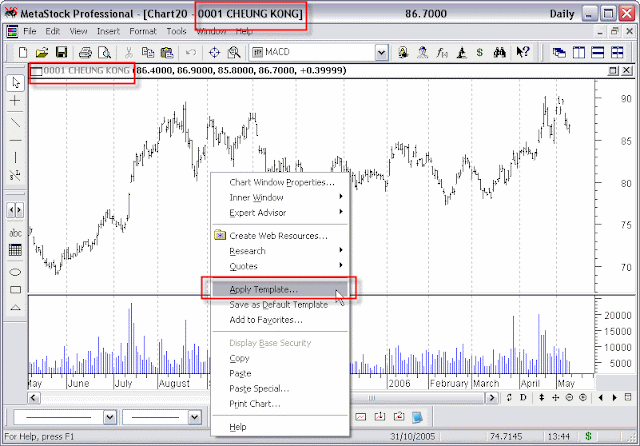Select the triangle drawing tool
Screen dimensions: 640x446
[15, 307]
